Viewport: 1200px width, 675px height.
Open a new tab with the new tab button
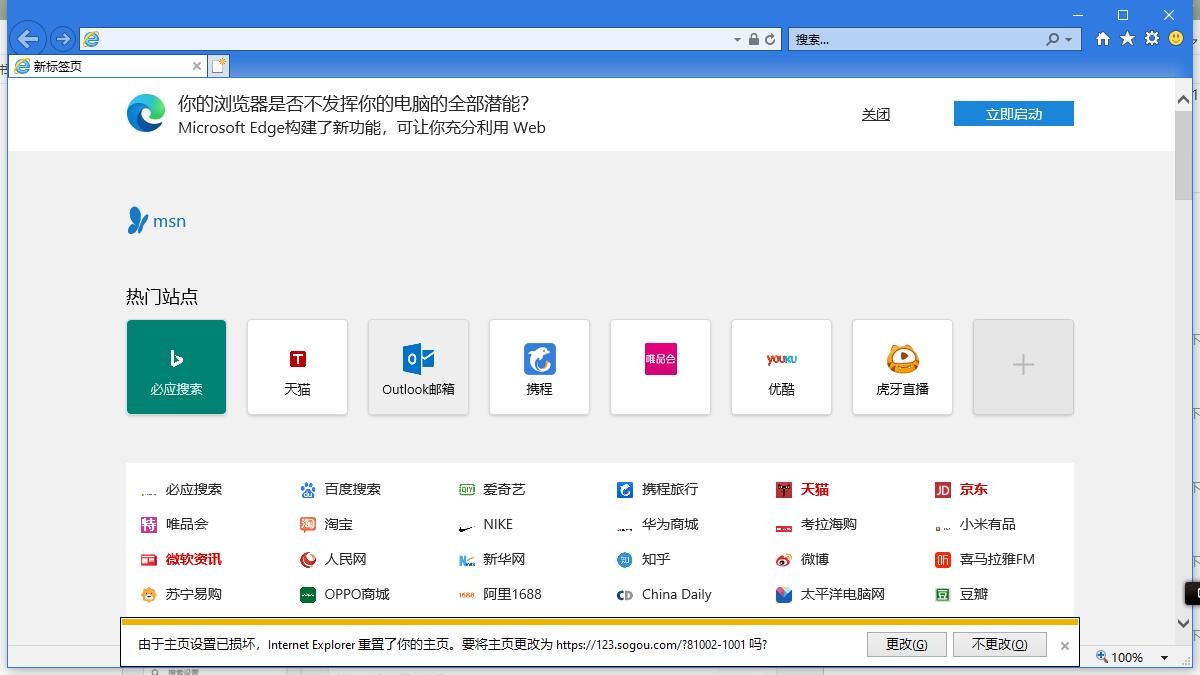click(x=218, y=64)
